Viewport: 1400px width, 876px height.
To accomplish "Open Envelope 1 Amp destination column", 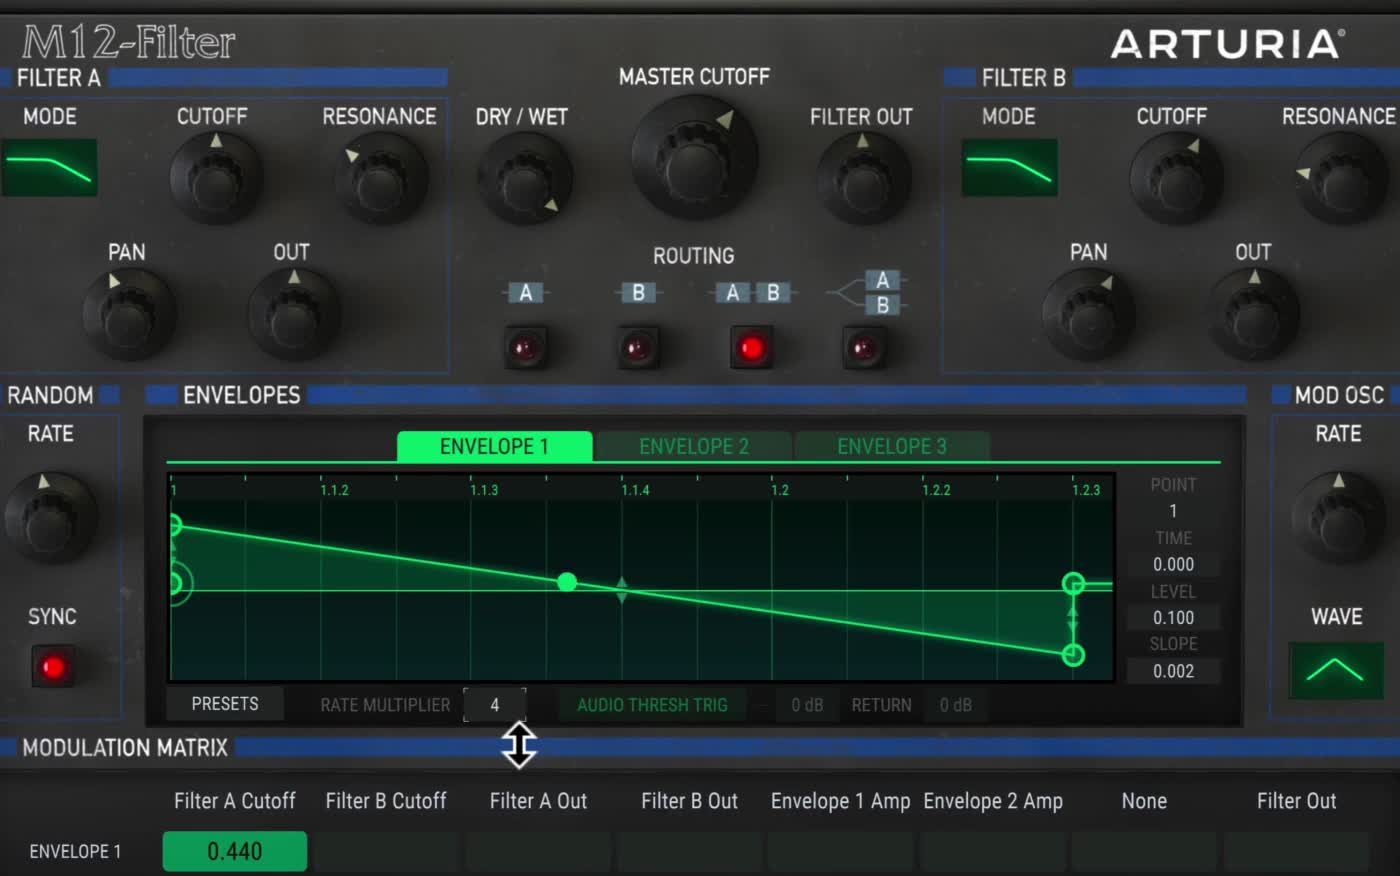I will pyautogui.click(x=841, y=801).
